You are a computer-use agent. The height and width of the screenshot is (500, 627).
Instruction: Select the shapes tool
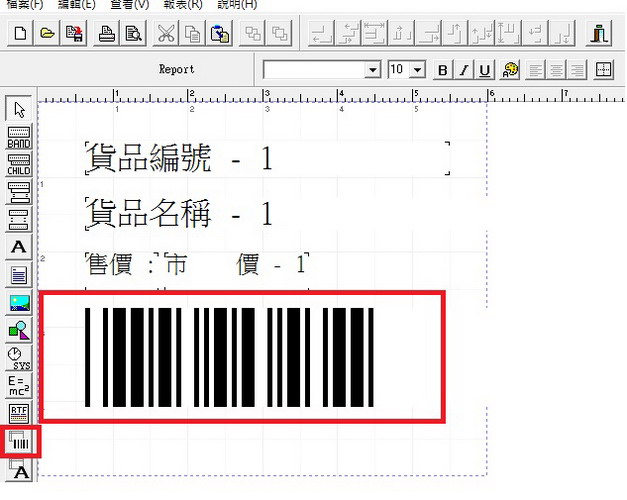click(19, 330)
